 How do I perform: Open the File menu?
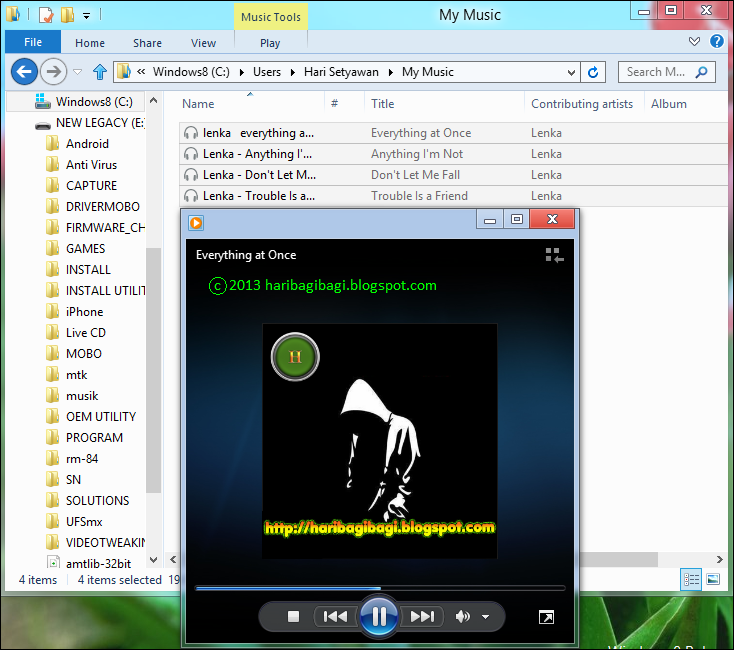pyautogui.click(x=33, y=42)
